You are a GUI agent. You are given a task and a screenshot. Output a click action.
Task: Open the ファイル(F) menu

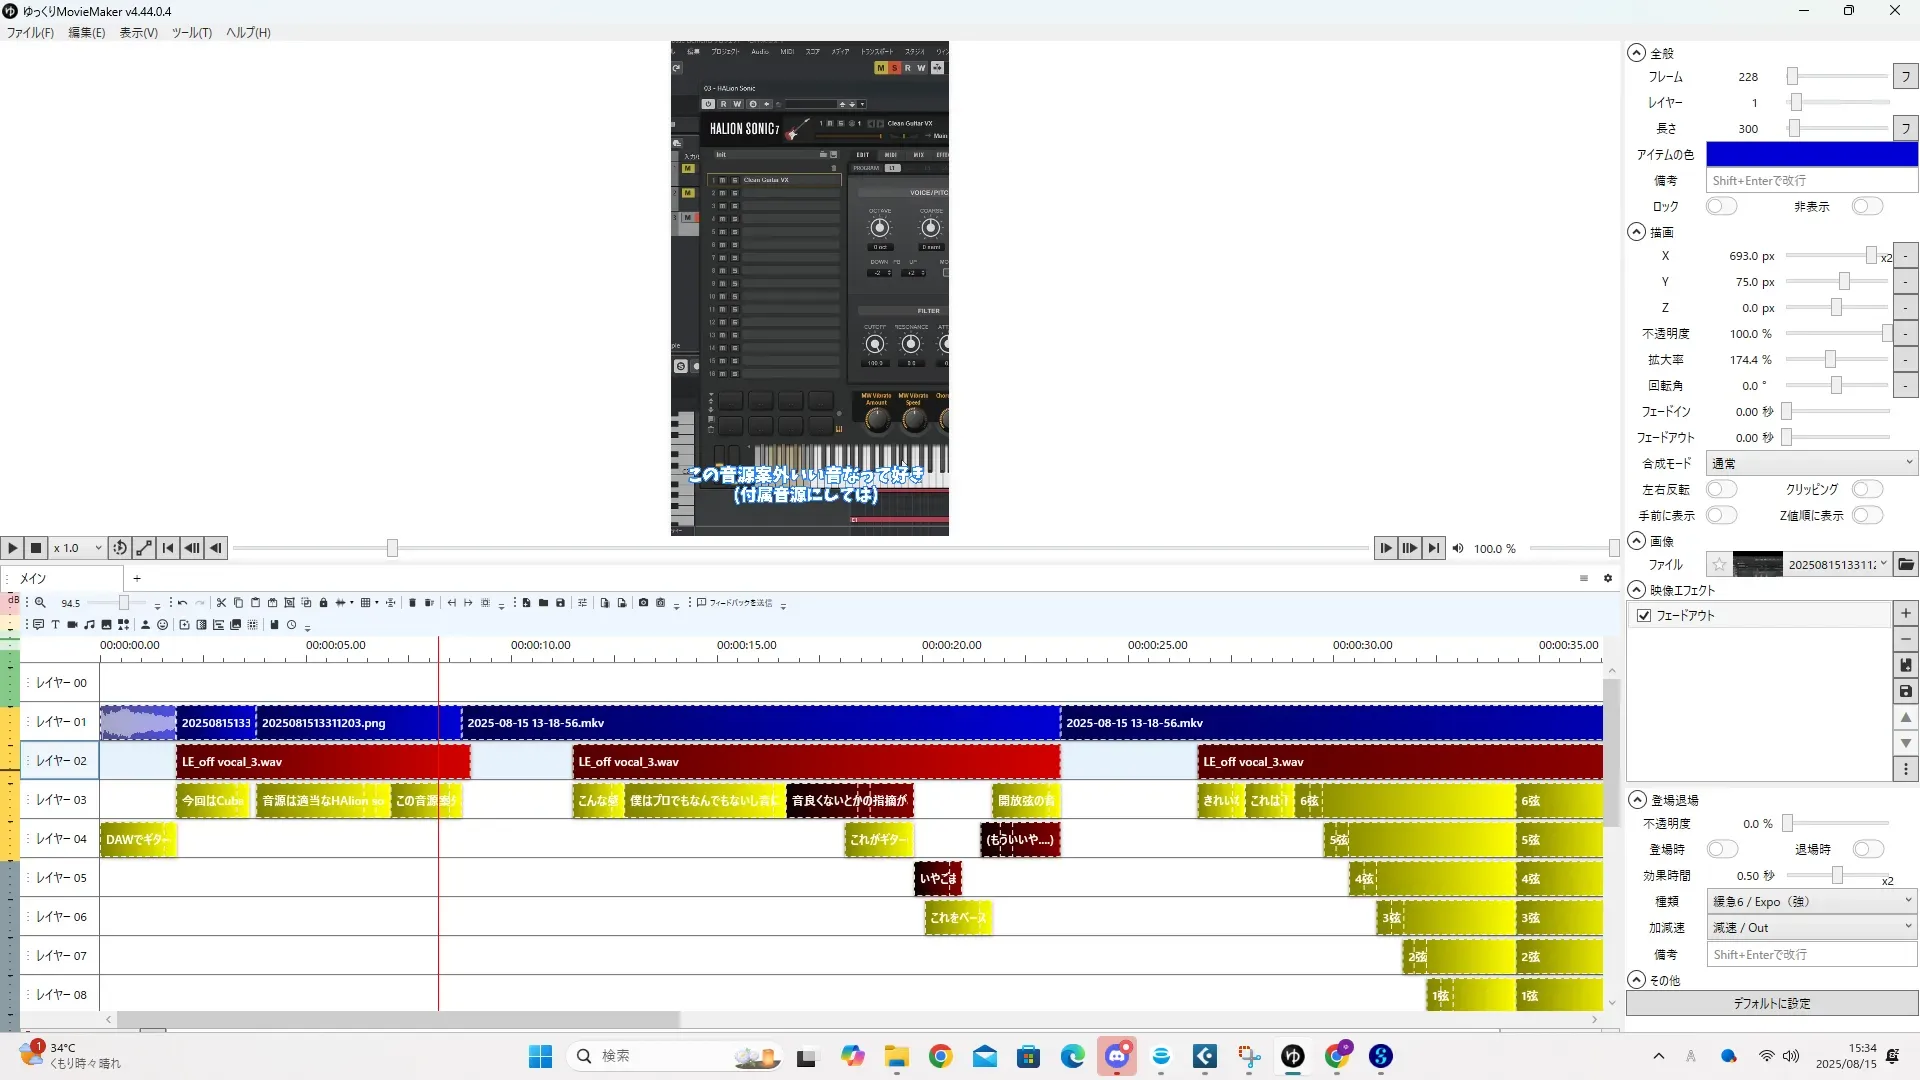coord(30,32)
